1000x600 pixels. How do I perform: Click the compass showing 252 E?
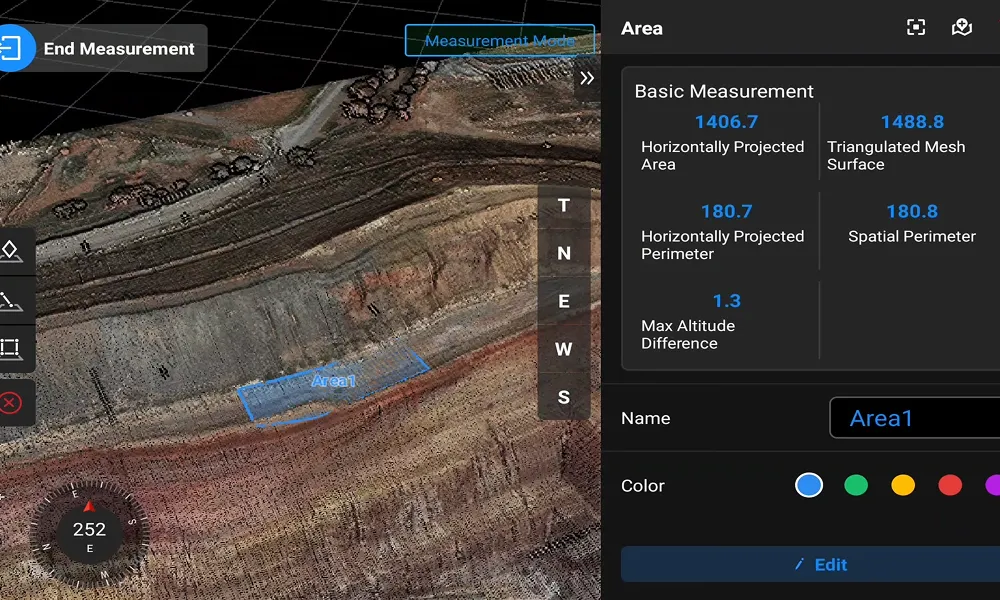pos(89,532)
